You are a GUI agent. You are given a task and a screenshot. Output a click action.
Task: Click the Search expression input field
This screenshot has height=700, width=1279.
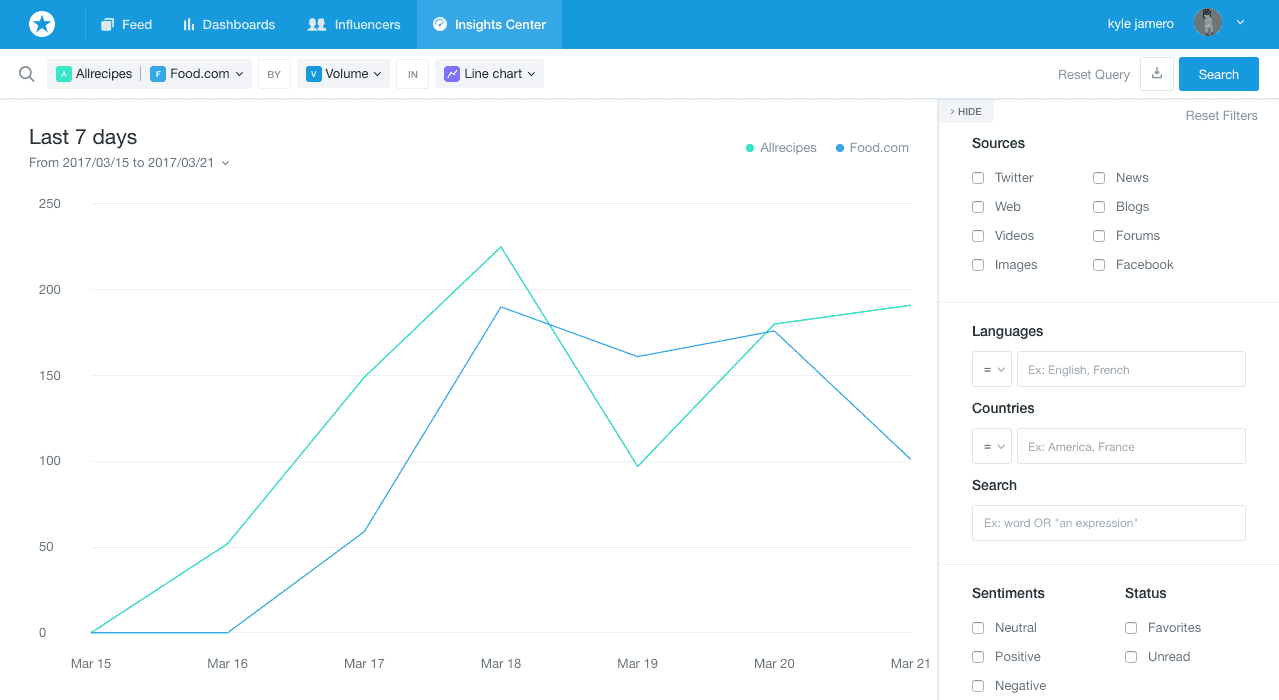[1109, 523]
